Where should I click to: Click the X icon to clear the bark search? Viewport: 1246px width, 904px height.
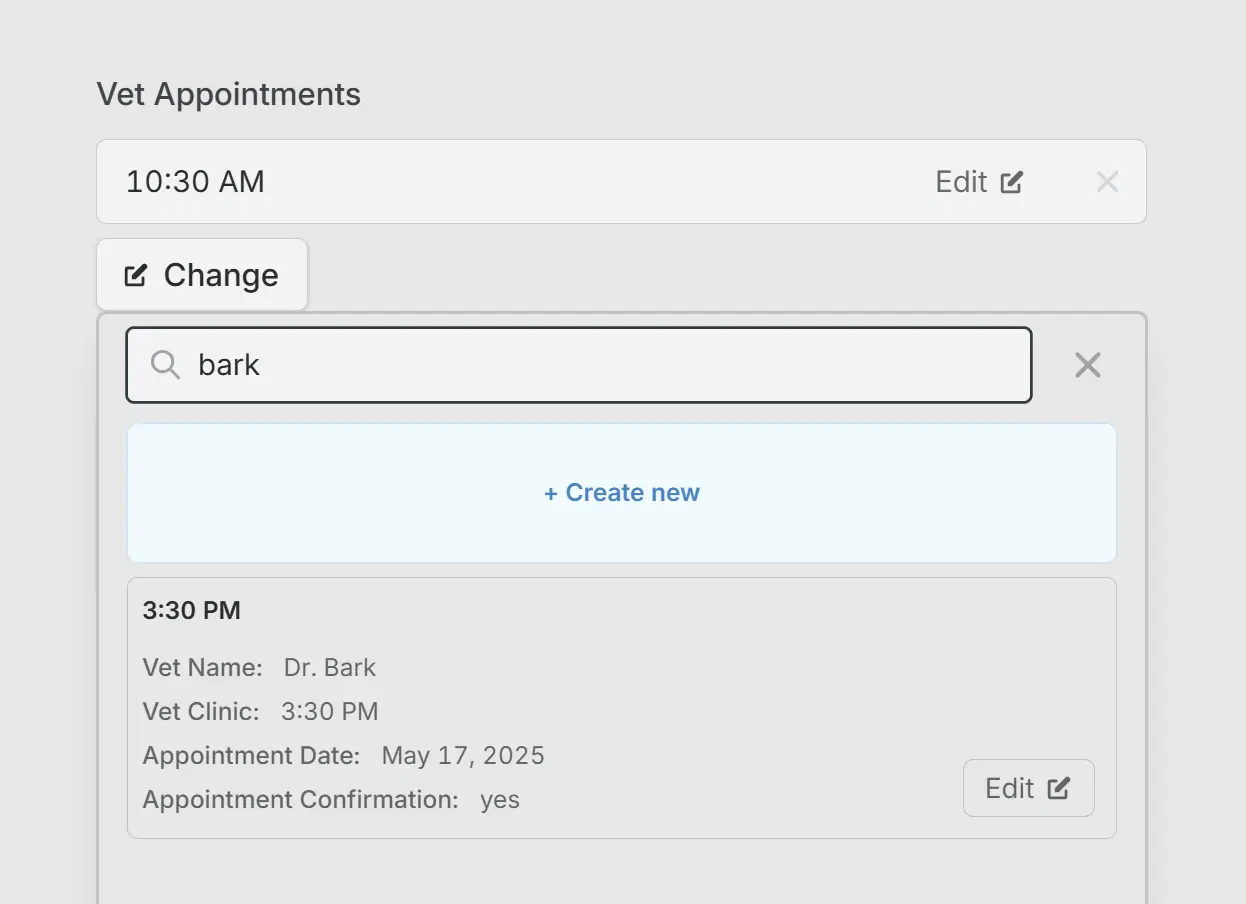(x=1087, y=365)
